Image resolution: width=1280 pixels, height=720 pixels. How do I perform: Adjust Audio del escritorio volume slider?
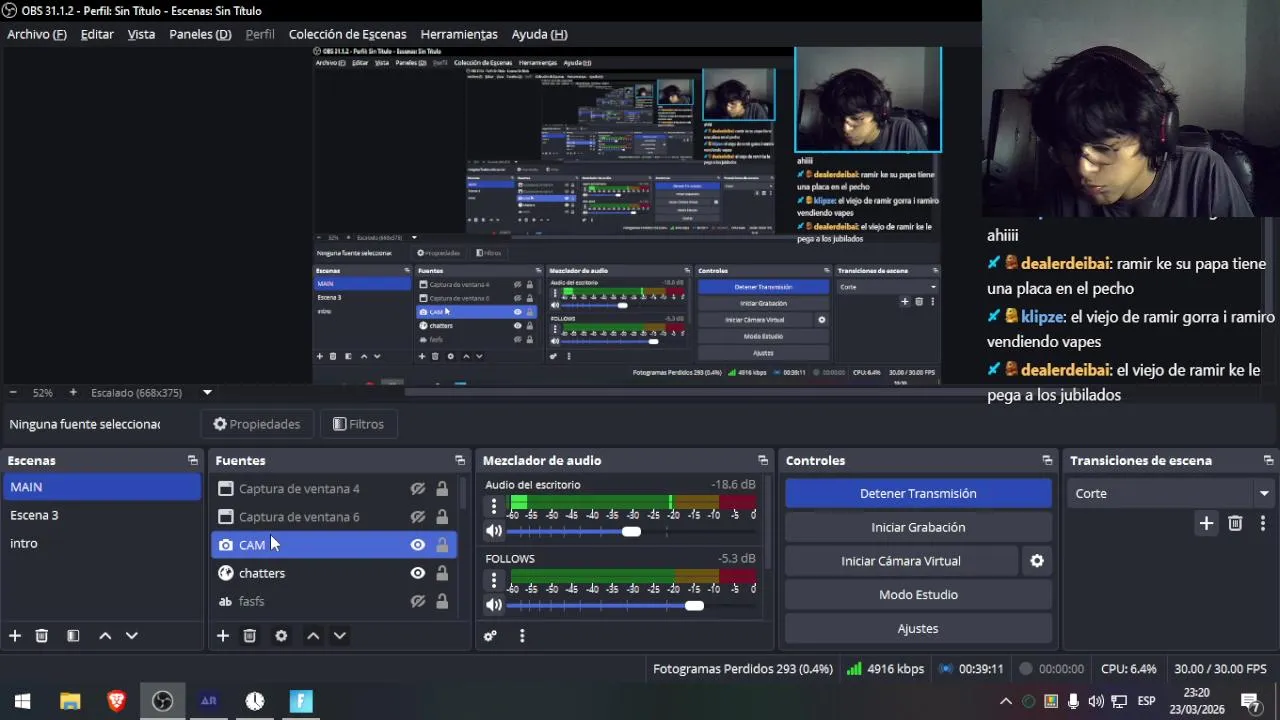(631, 531)
